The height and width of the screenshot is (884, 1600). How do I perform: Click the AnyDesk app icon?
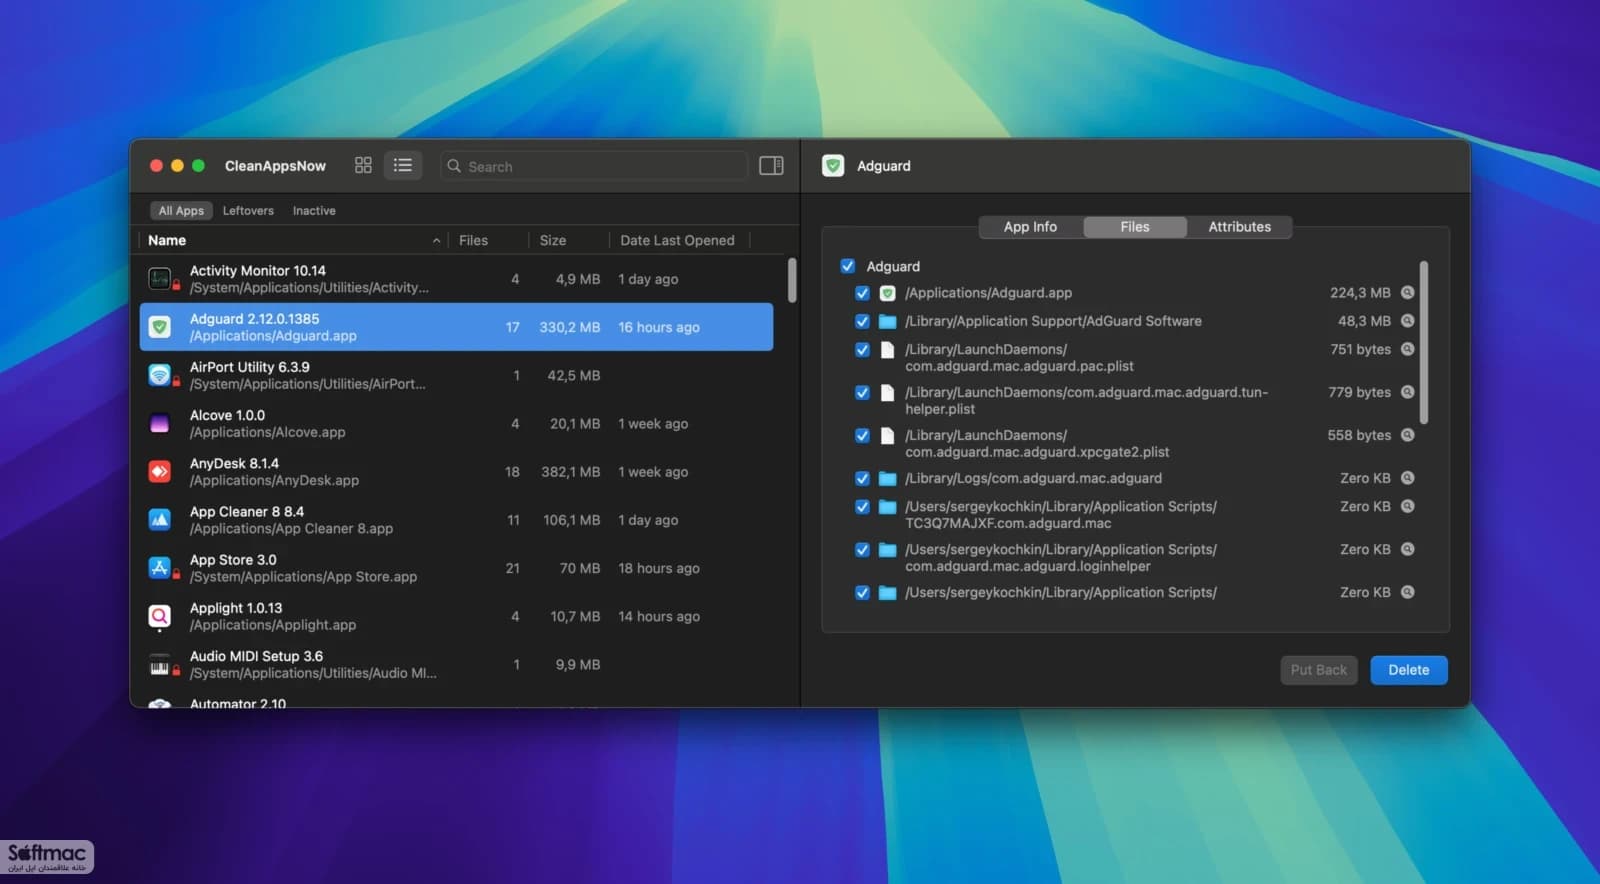160,471
